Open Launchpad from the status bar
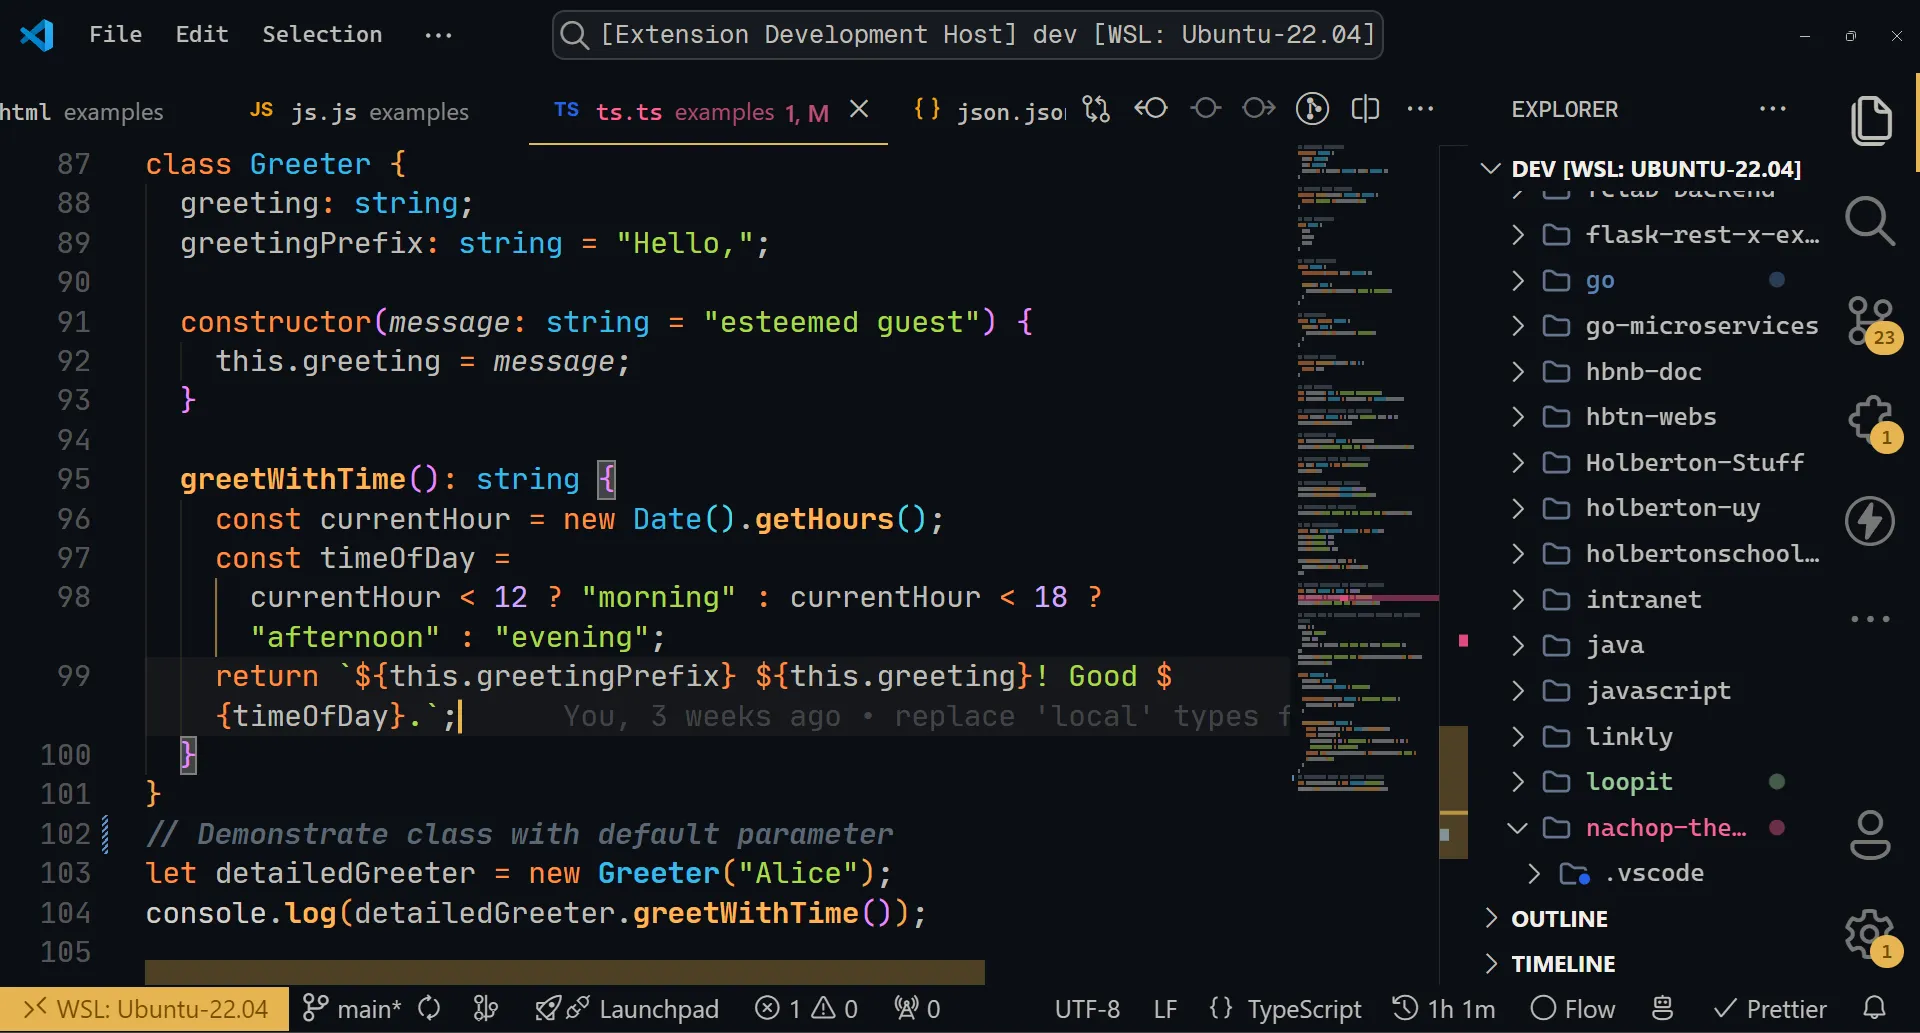Screen dimensions: 1920x1033 coord(627,1009)
